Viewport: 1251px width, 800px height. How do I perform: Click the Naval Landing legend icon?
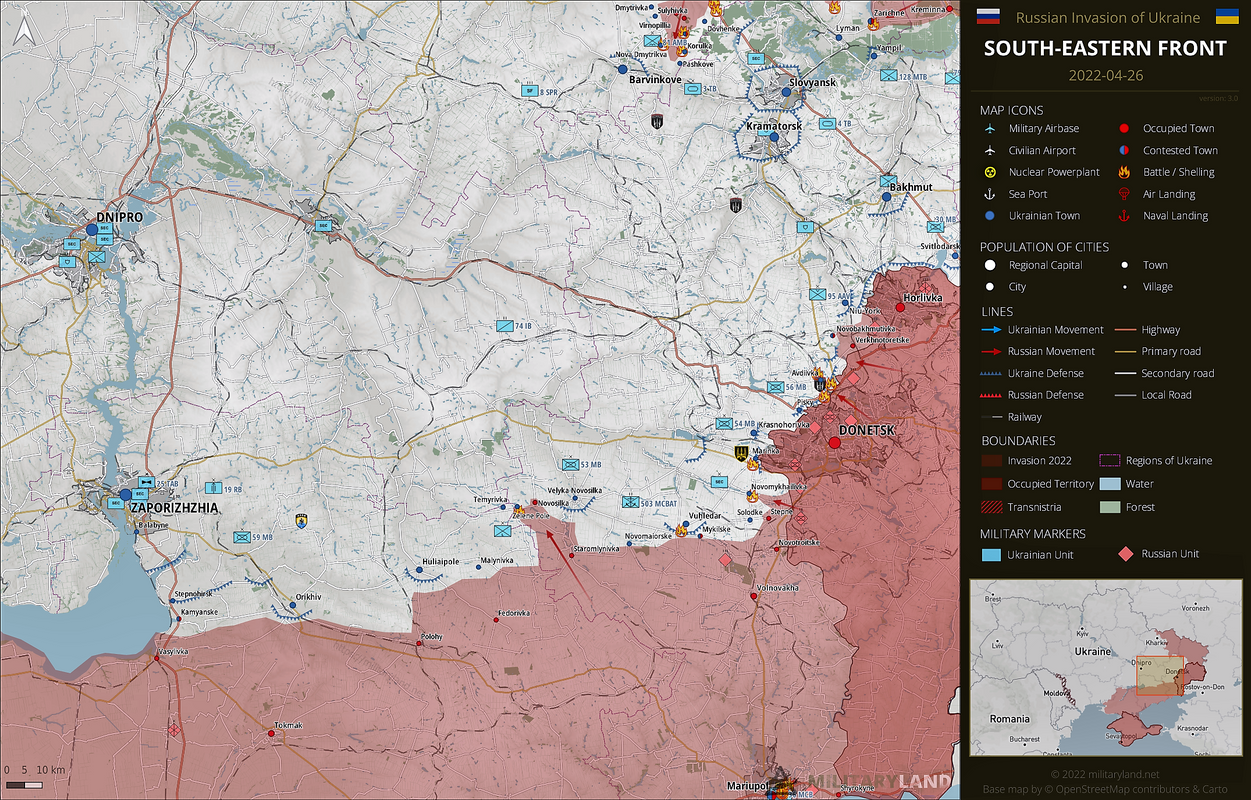[1124, 216]
